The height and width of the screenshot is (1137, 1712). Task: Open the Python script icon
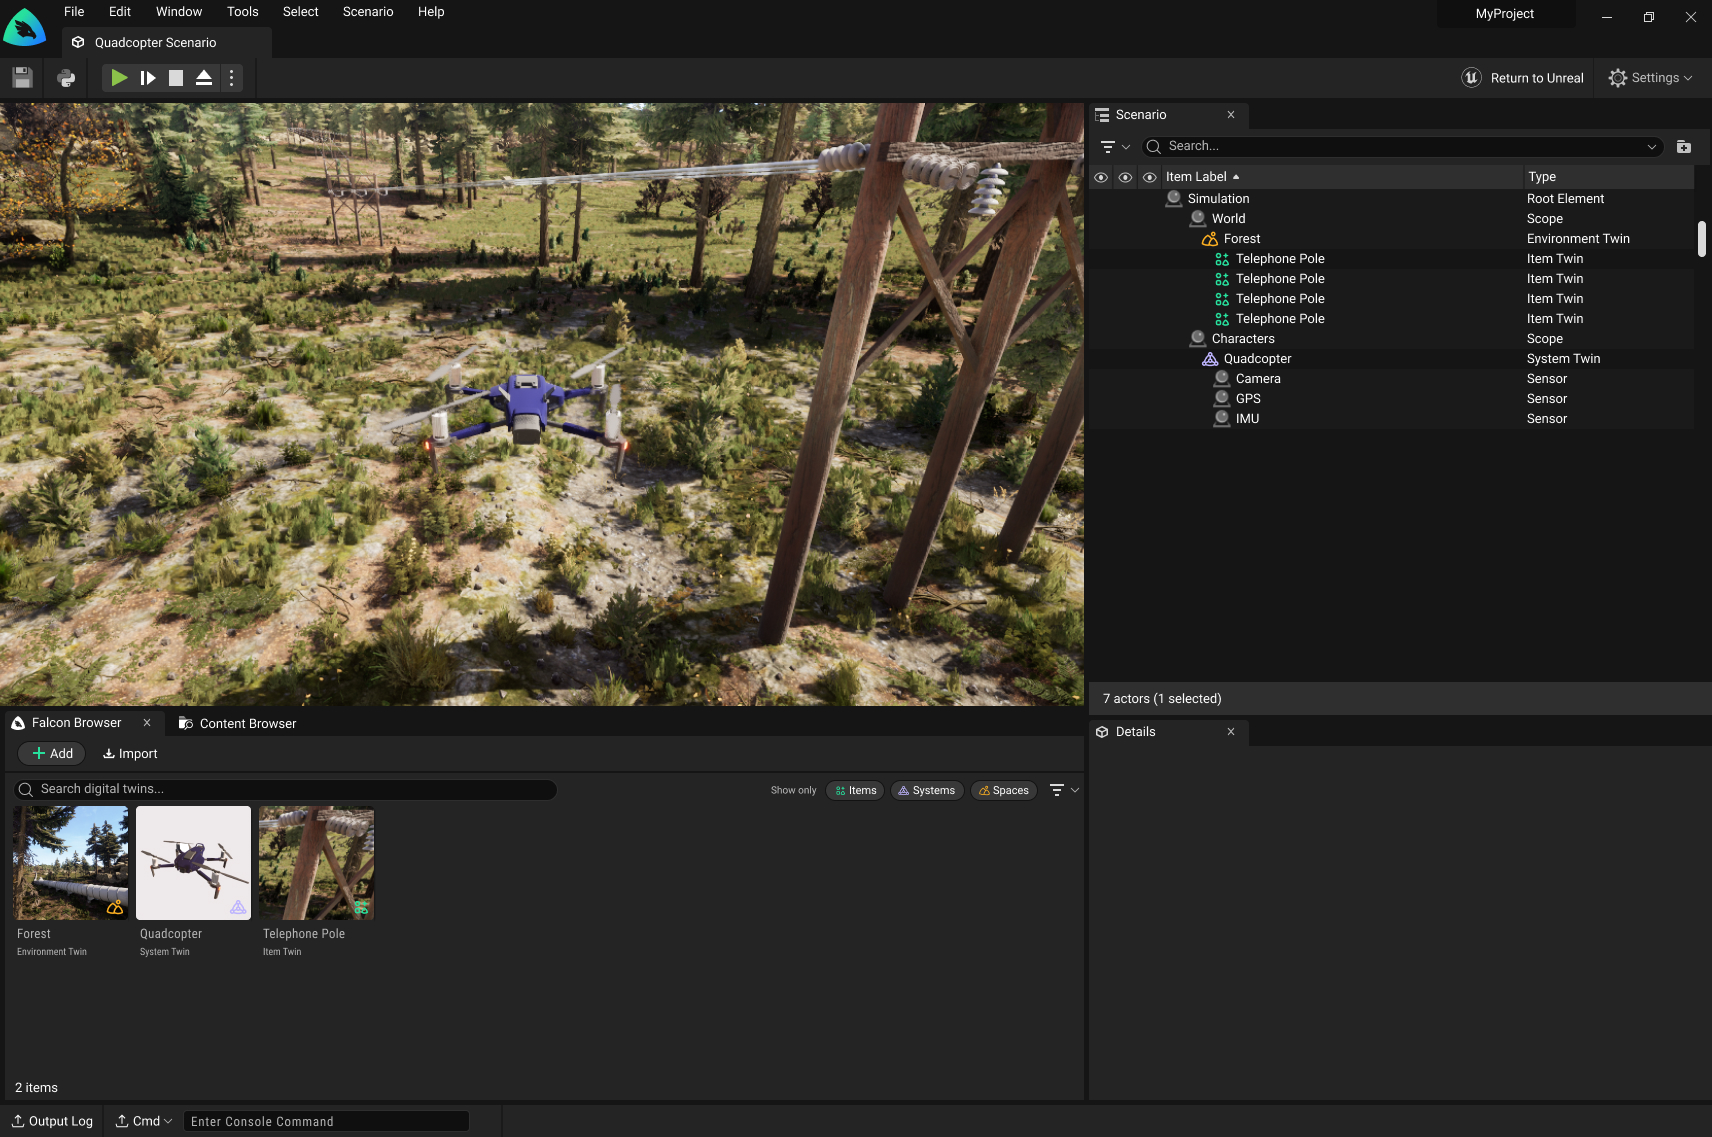coord(66,78)
